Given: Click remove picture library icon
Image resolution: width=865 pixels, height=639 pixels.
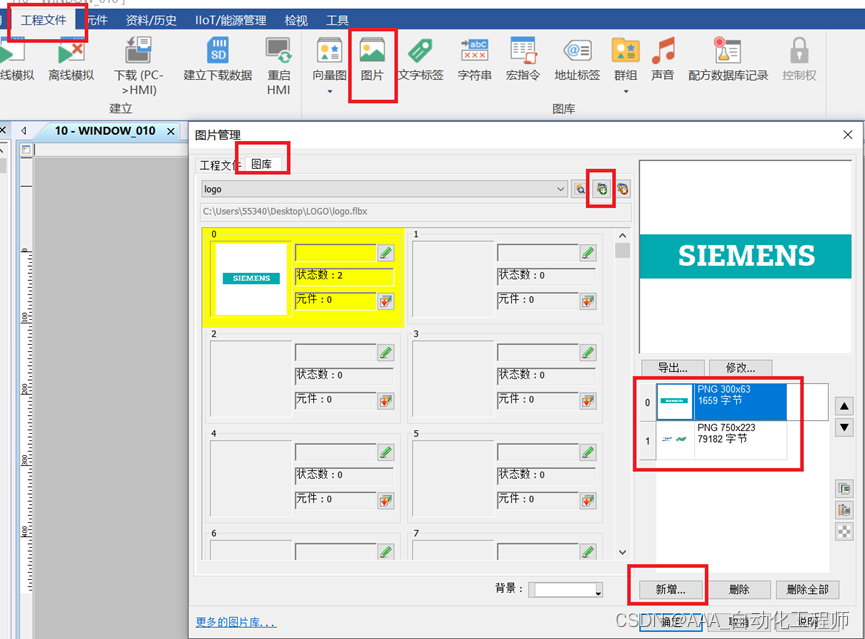Looking at the screenshot, I should pos(622,189).
